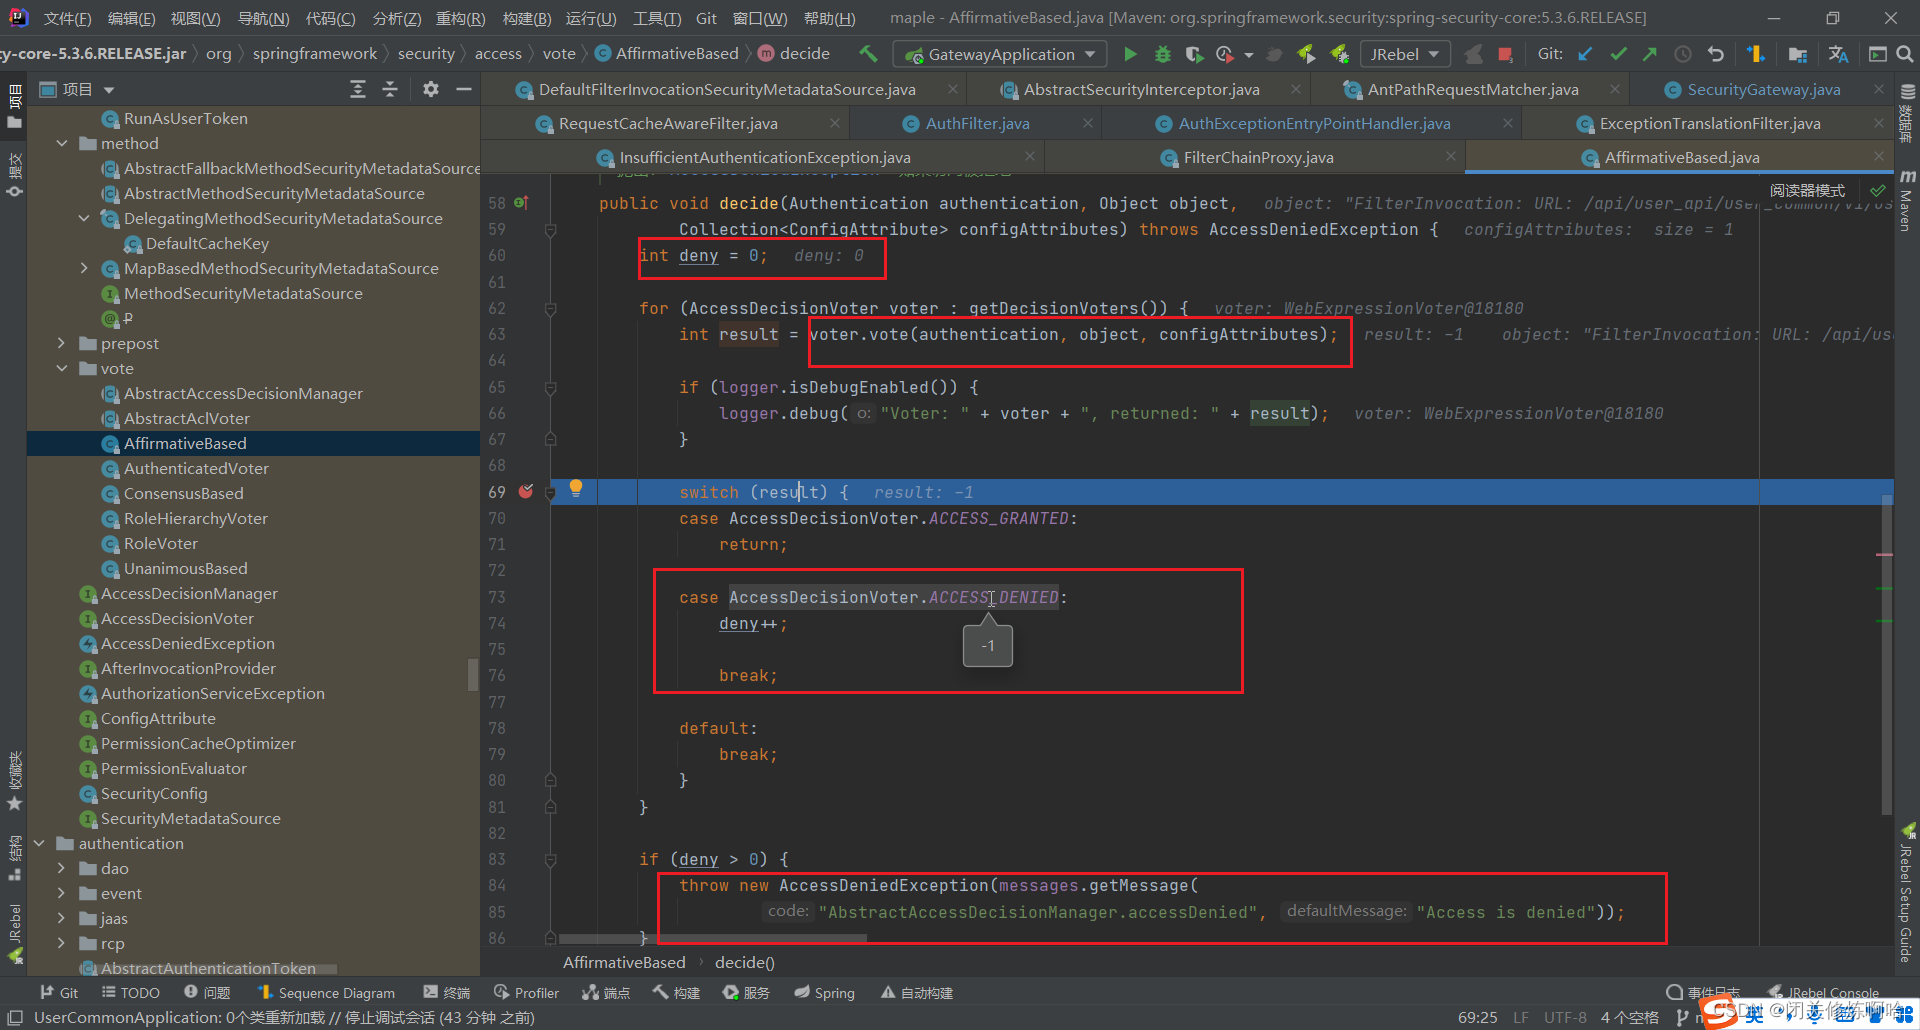Viewport: 1920px width, 1030px height.
Task: Click the fold toggle at line 62
Action: coord(550,309)
